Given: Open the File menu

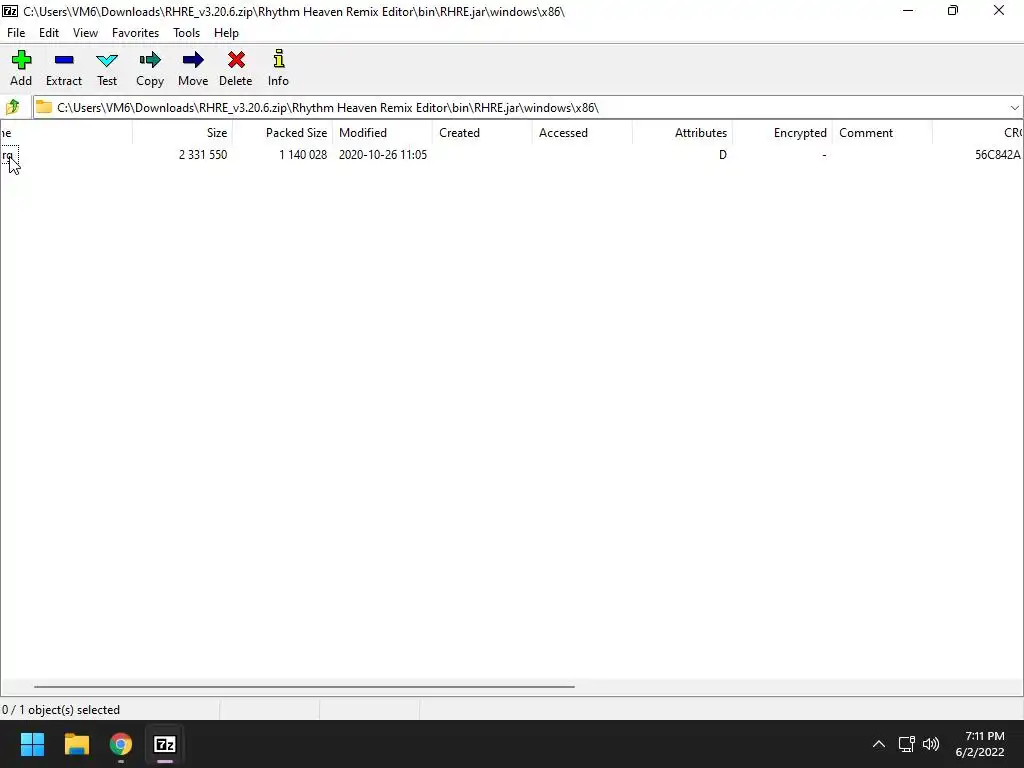Looking at the screenshot, I should point(16,33).
